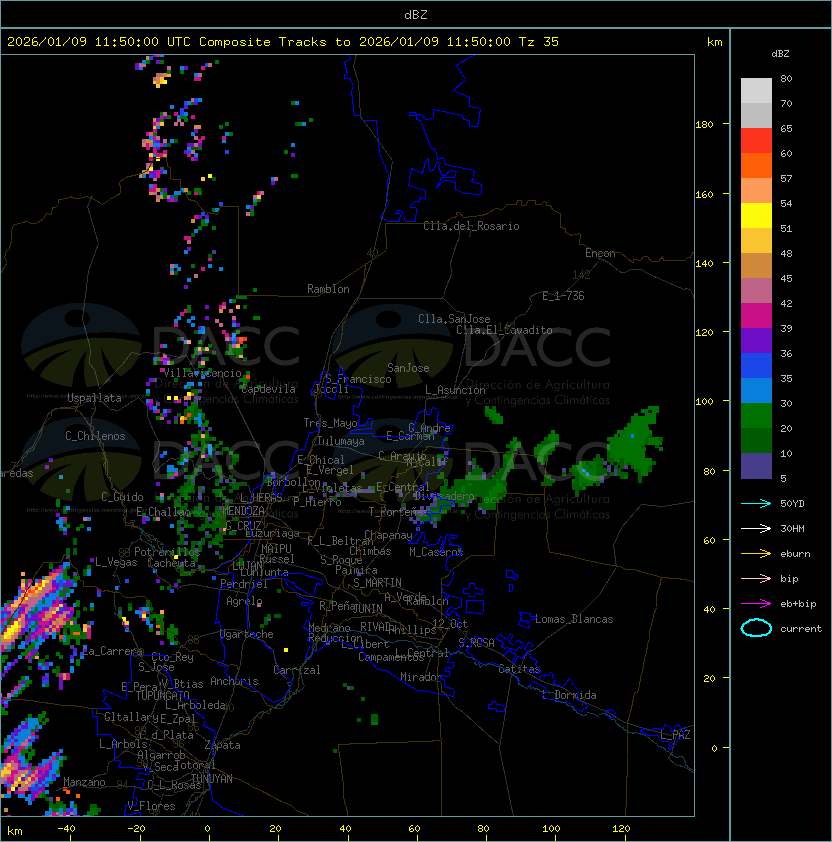The height and width of the screenshot is (842, 832).
Task: Click the V_Flores map label
Action: click(x=151, y=805)
